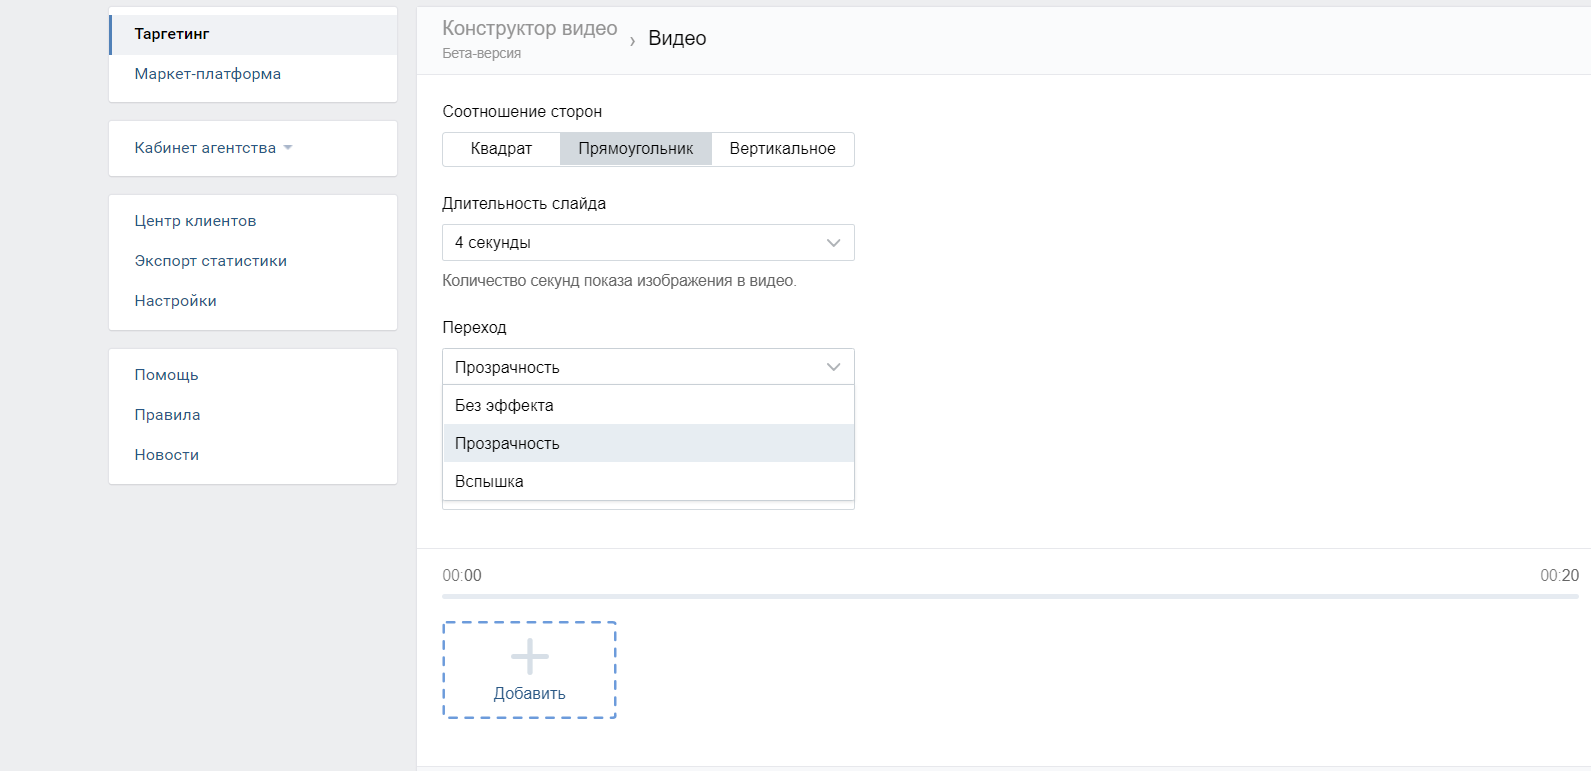
Task: Click the Переход dropdown chevron arrow
Action: (x=833, y=367)
